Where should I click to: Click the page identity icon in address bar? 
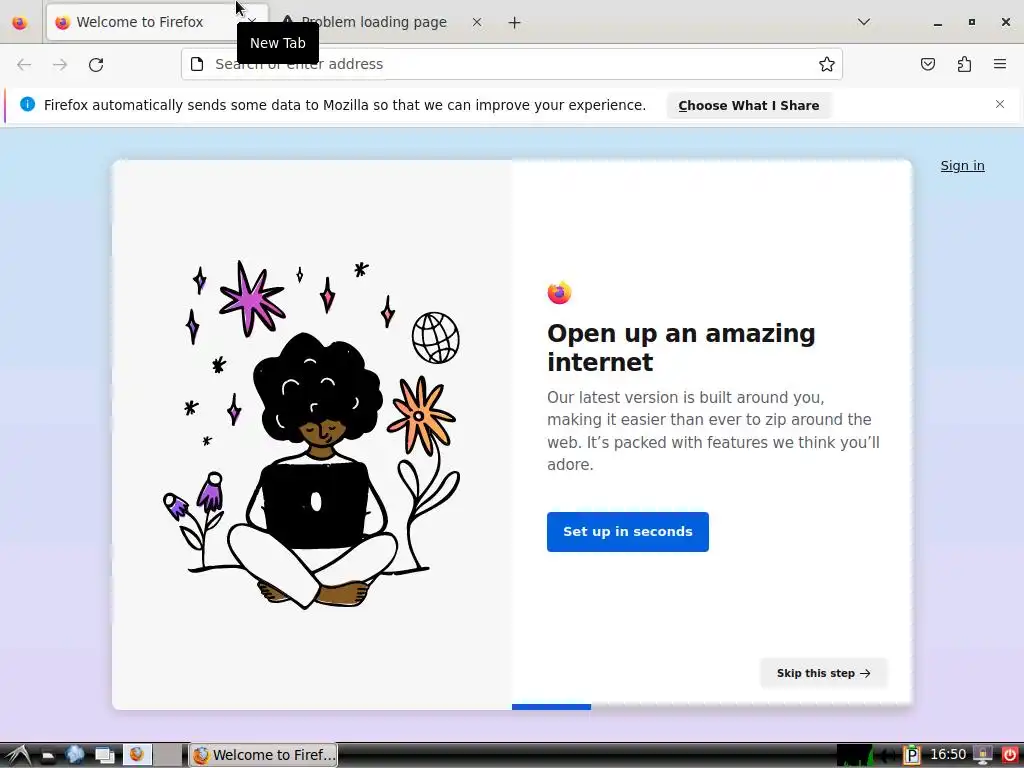pyautogui.click(x=197, y=64)
